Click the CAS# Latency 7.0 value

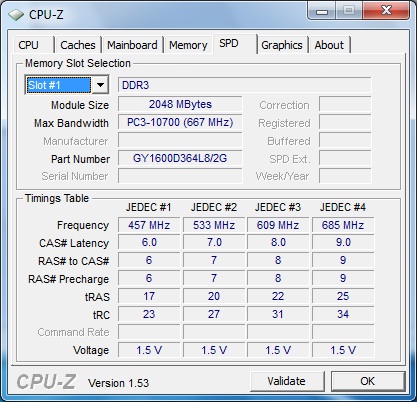(x=214, y=242)
